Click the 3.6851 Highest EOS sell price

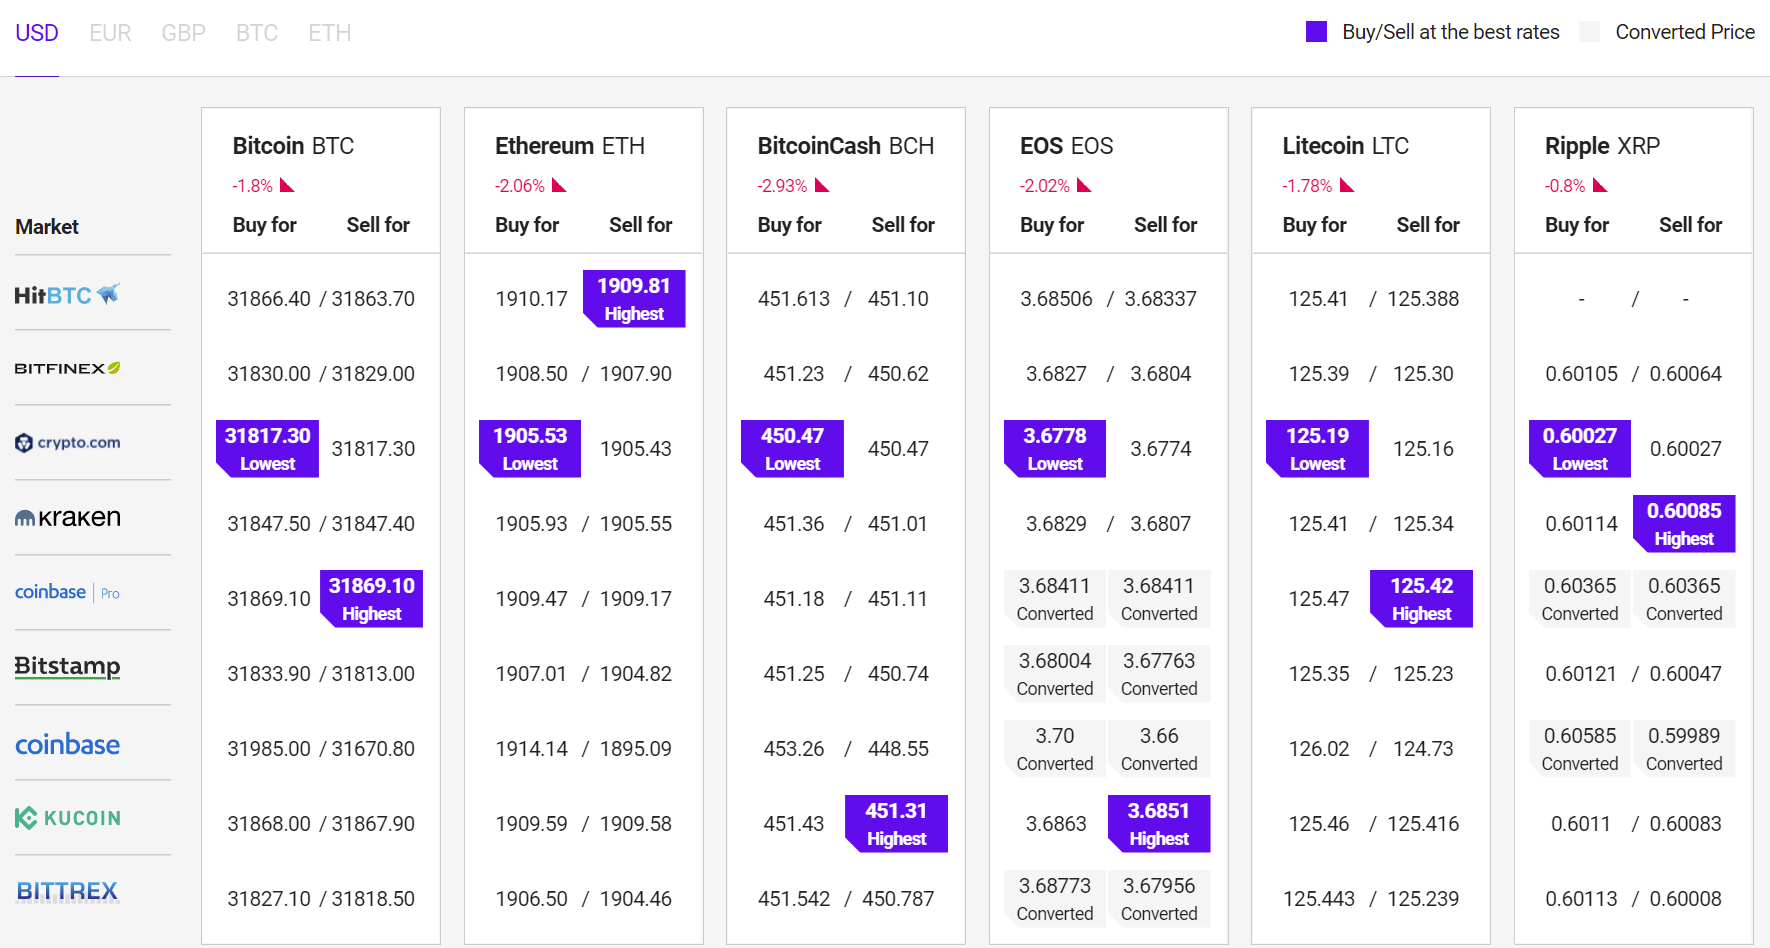tap(1159, 823)
